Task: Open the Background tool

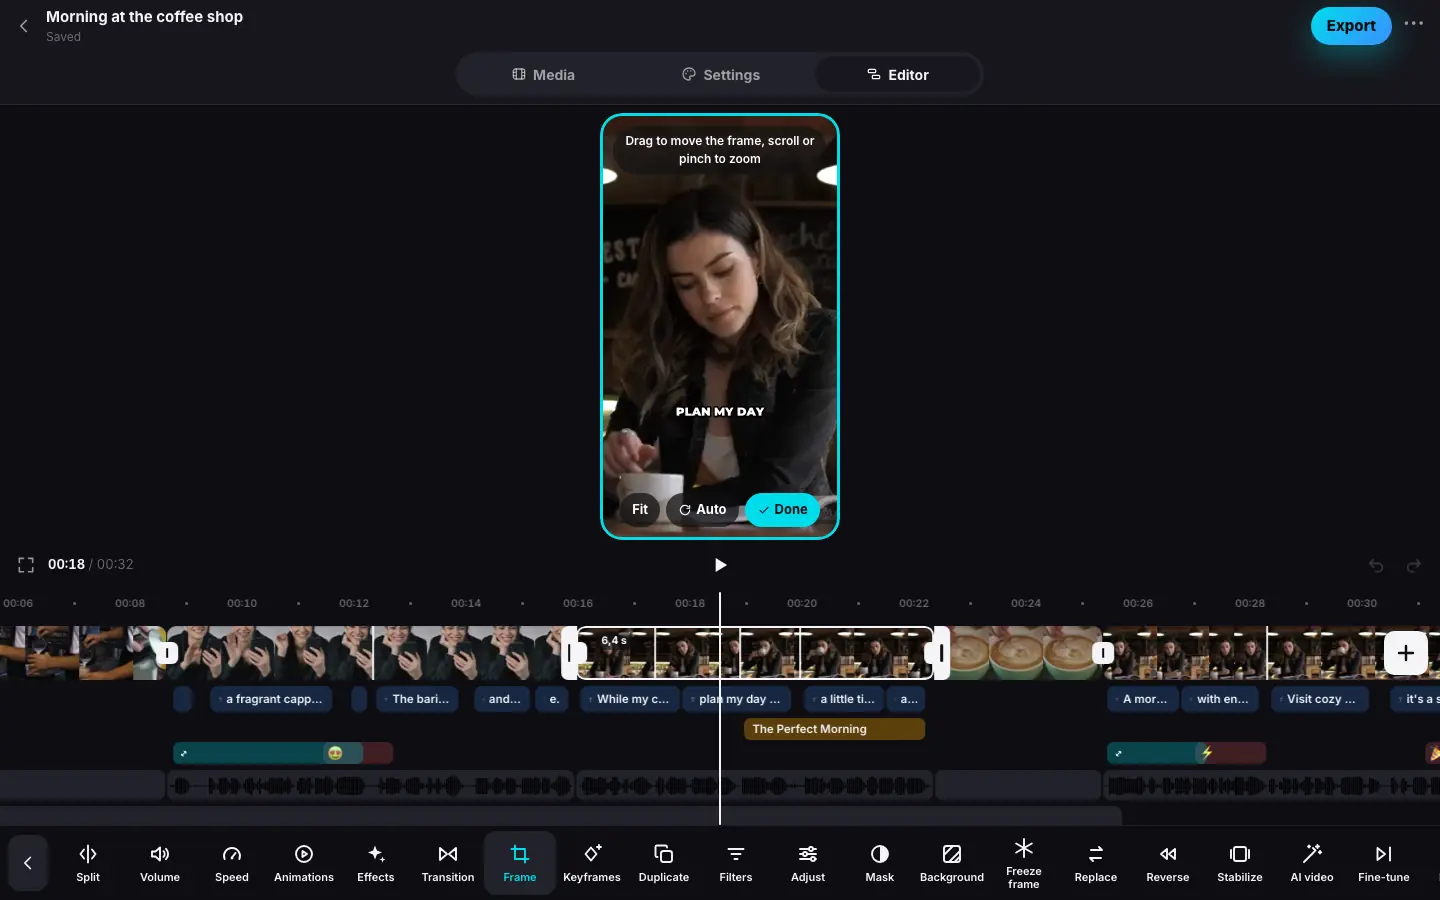Action: tap(952, 863)
